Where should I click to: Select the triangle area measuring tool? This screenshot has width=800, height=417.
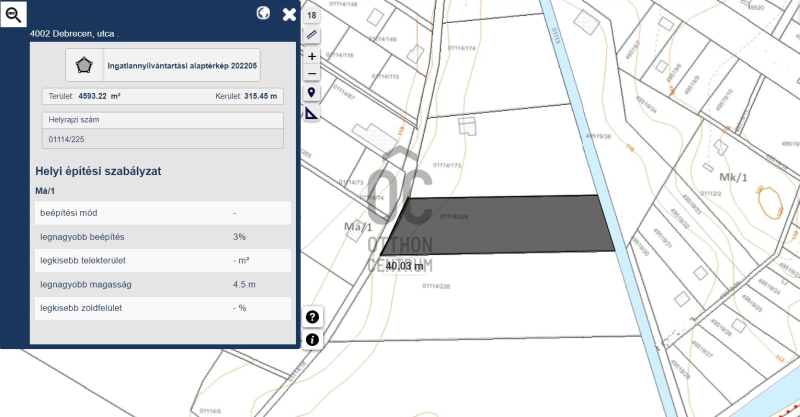coord(312,113)
